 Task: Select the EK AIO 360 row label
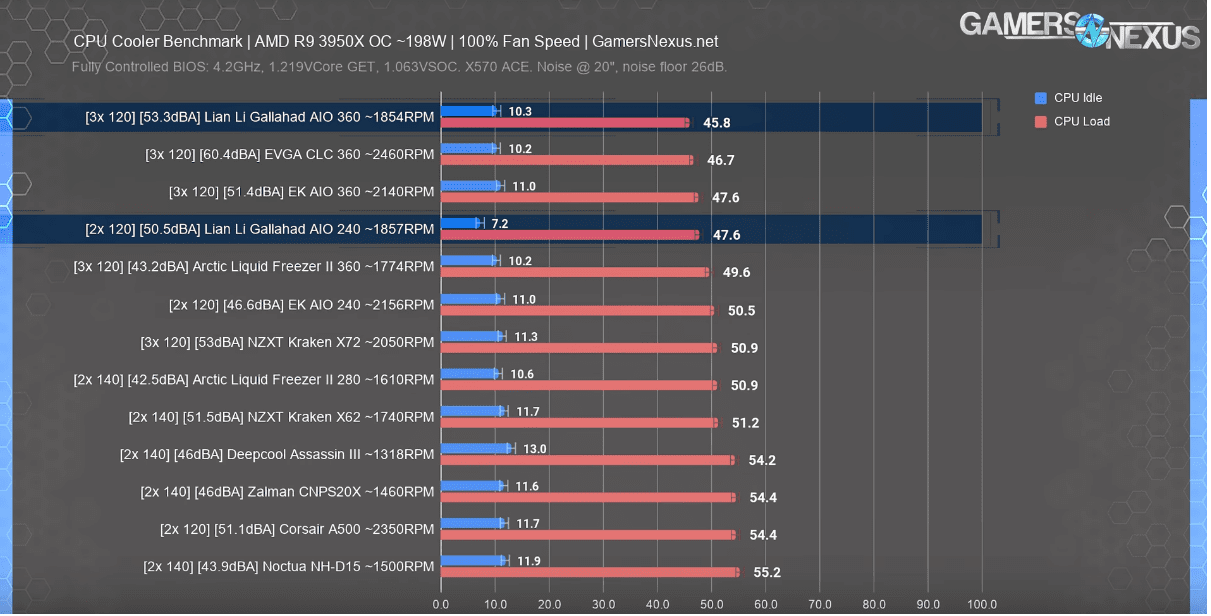pos(302,191)
